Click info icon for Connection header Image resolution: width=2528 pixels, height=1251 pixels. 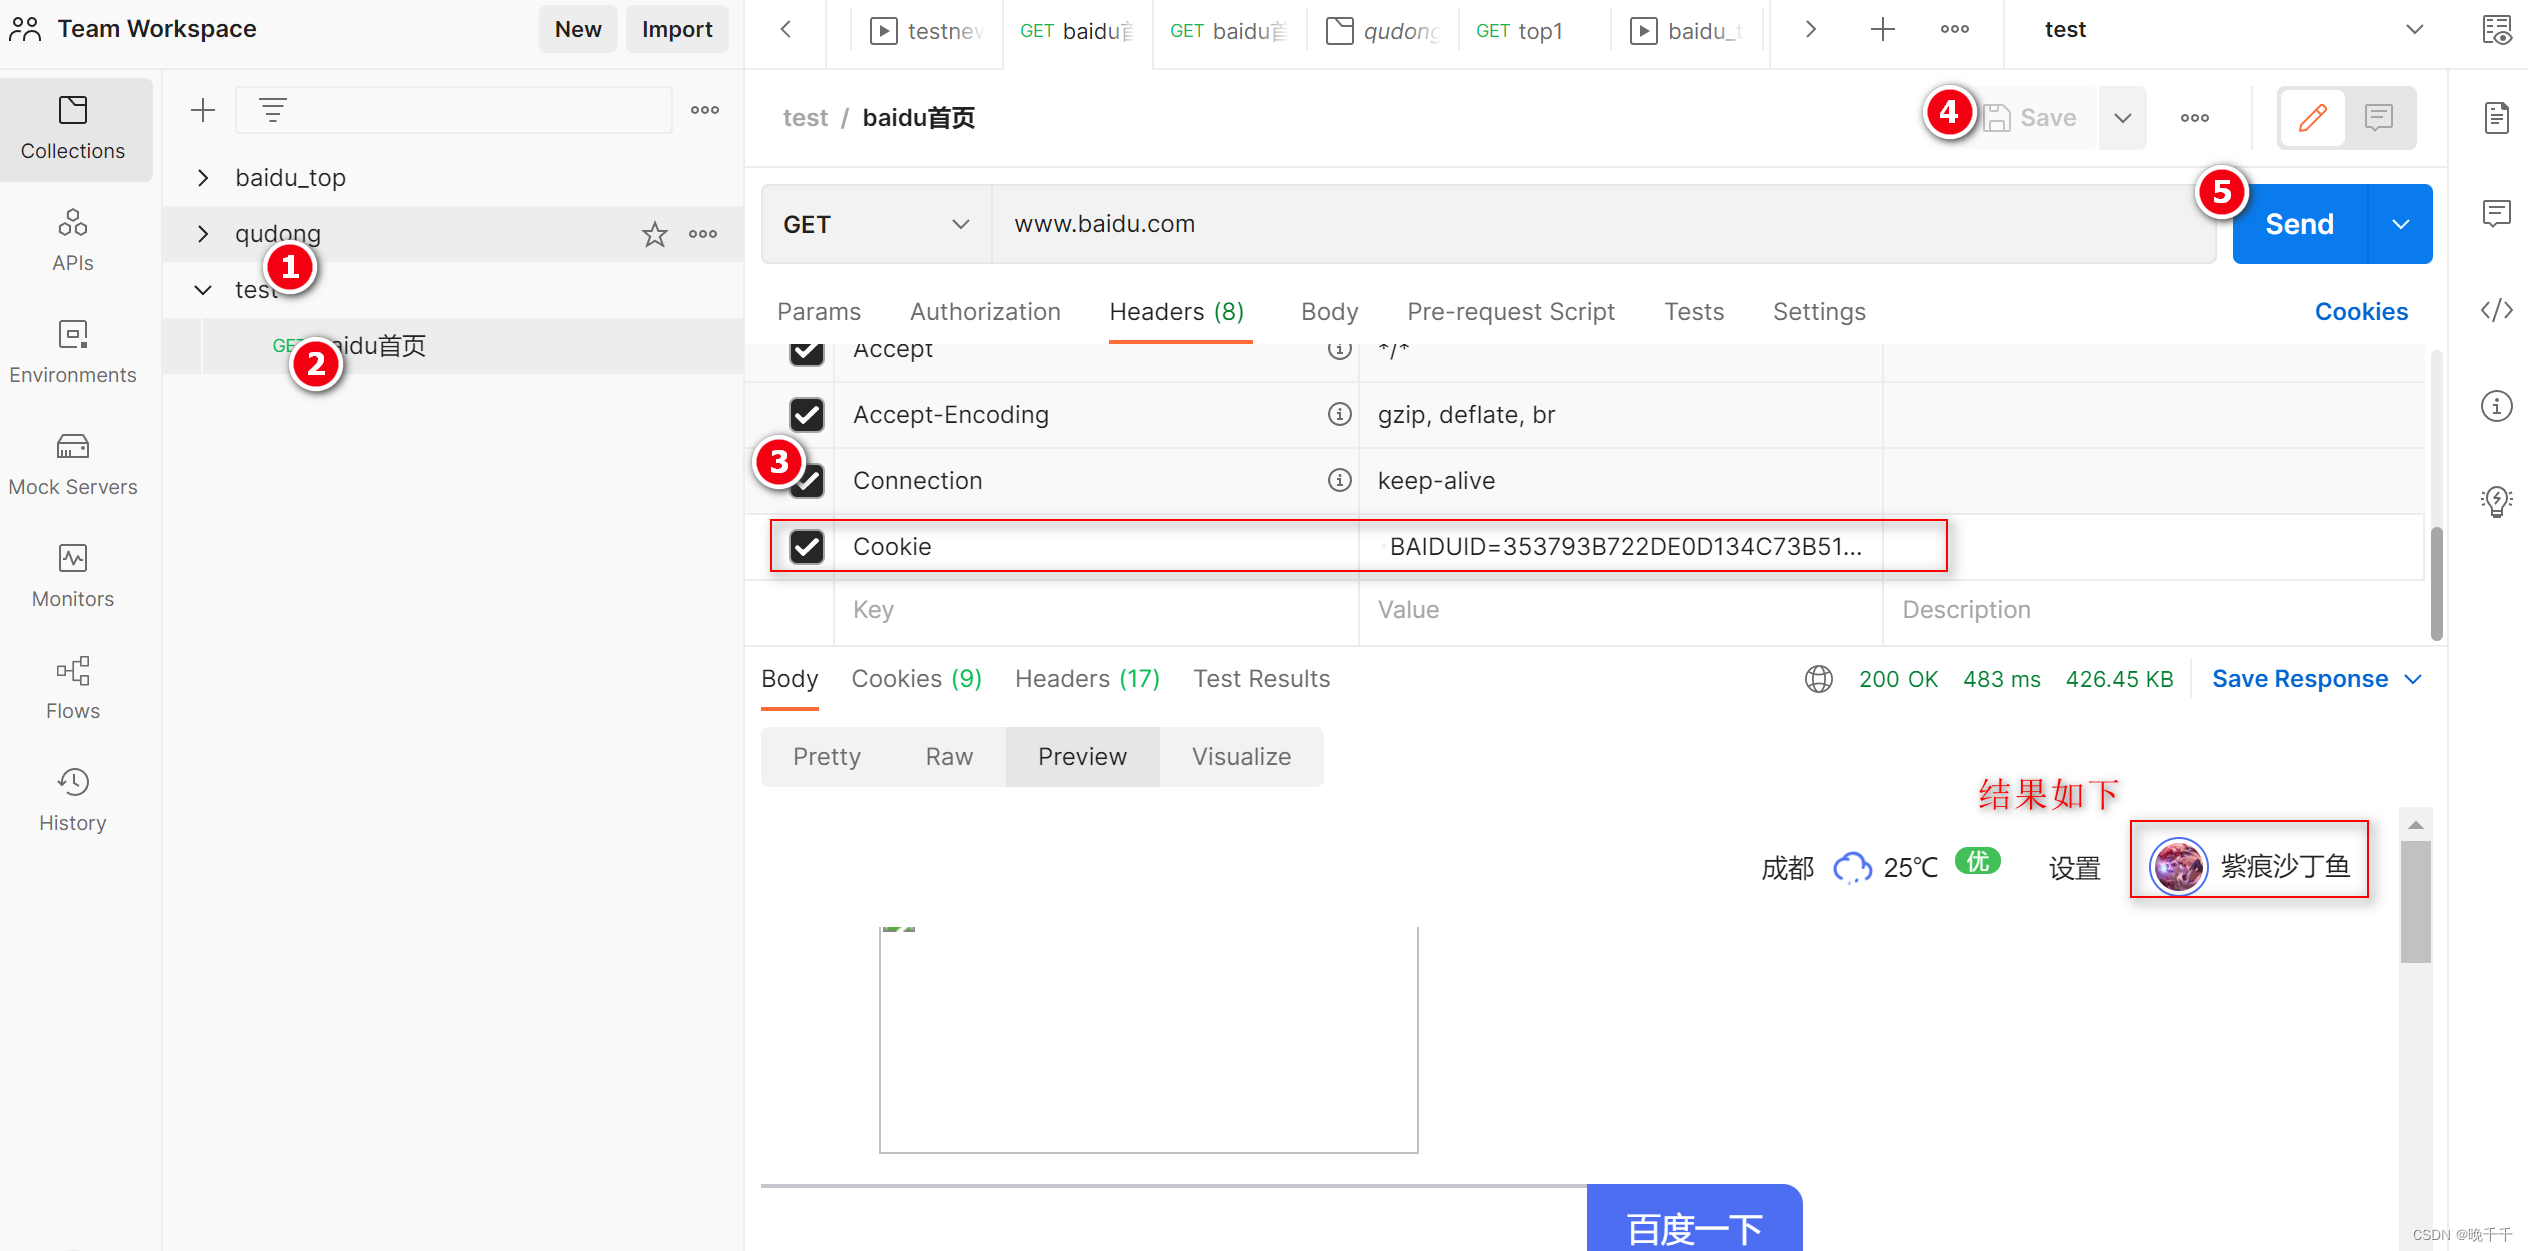[x=1340, y=480]
